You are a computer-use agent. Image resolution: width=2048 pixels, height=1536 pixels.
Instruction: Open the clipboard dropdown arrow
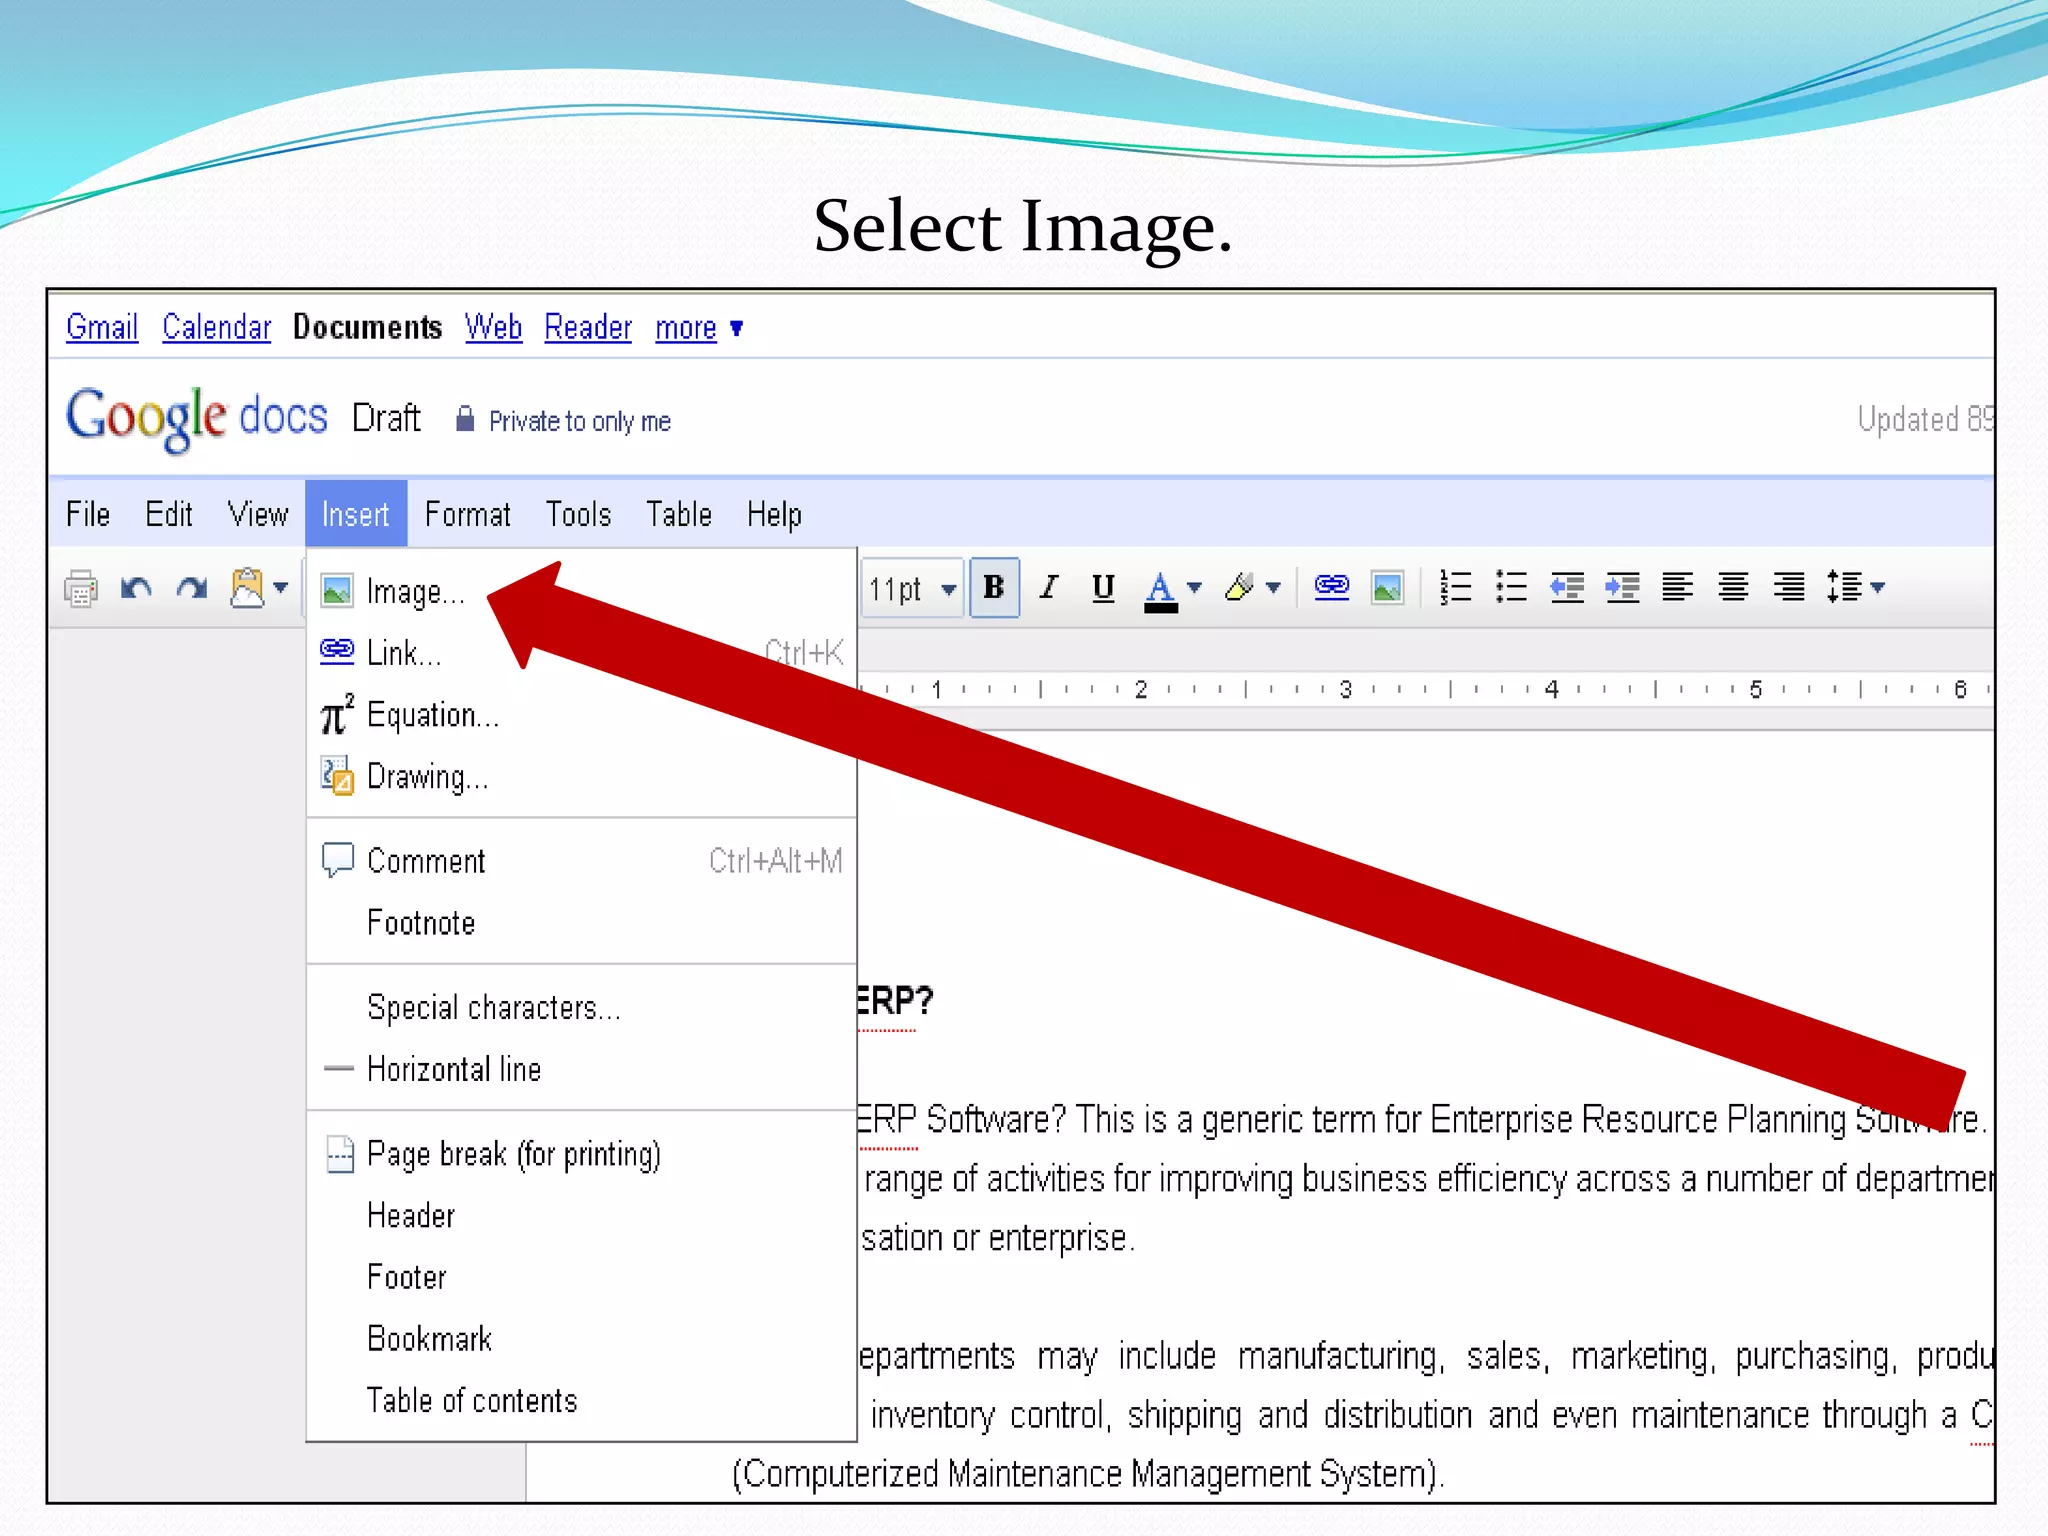(281, 588)
